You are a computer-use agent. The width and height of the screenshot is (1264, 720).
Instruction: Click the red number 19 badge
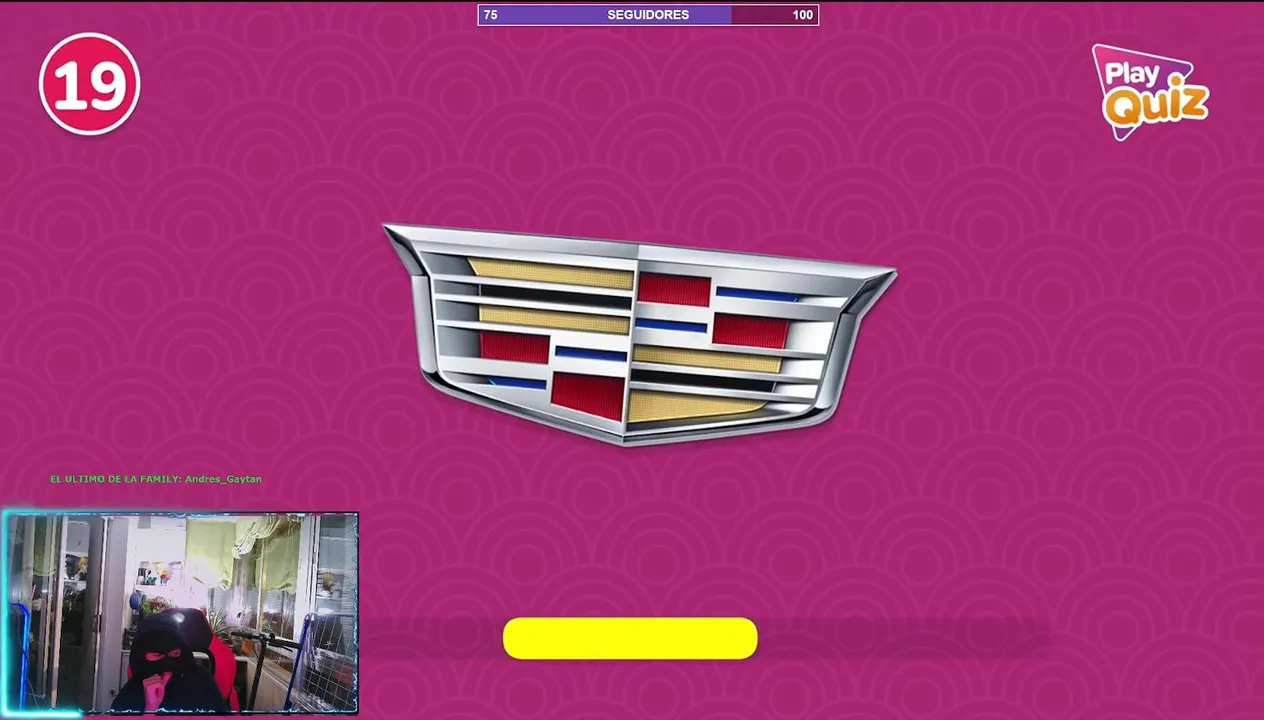[x=89, y=84]
